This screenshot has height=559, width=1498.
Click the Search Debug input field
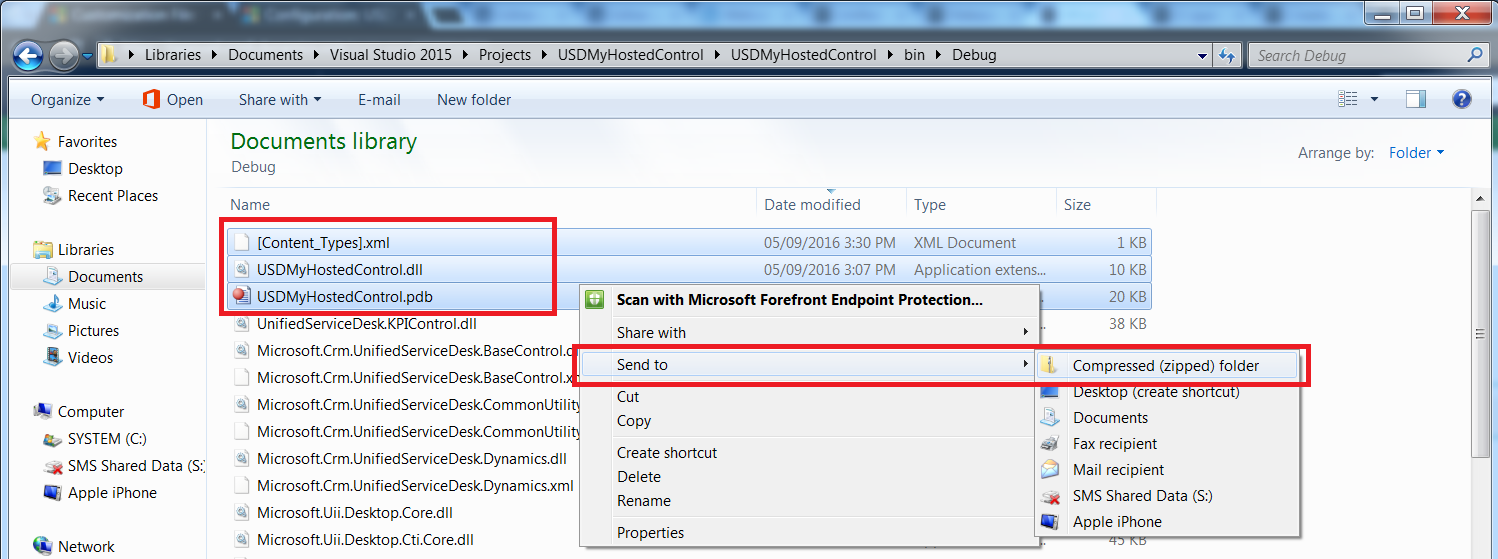[x=1355, y=56]
